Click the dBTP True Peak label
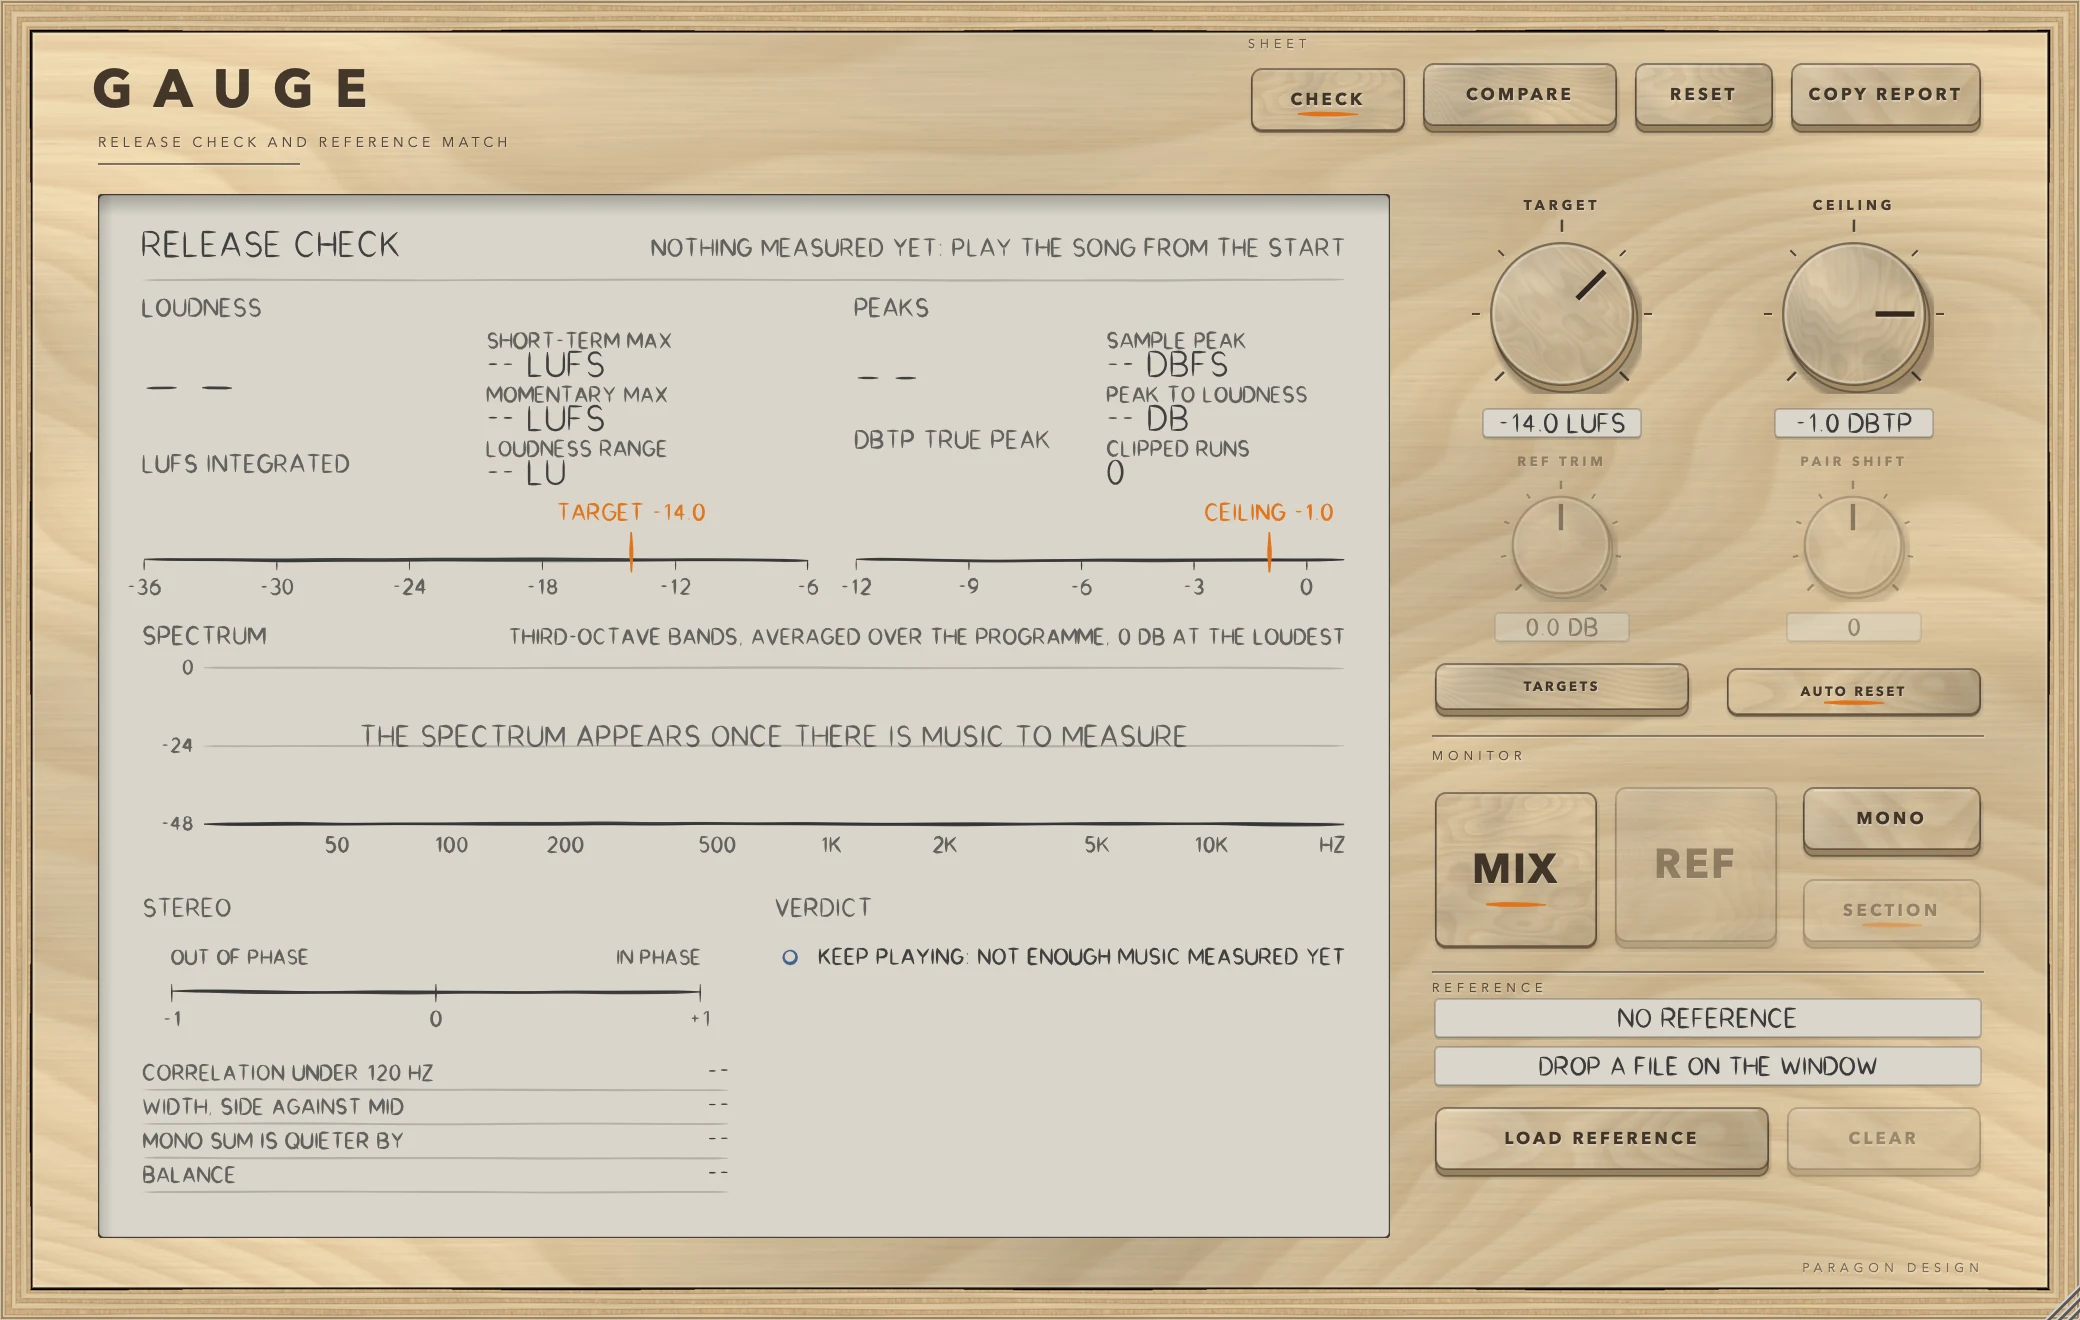This screenshot has width=2080, height=1320. coord(951,440)
